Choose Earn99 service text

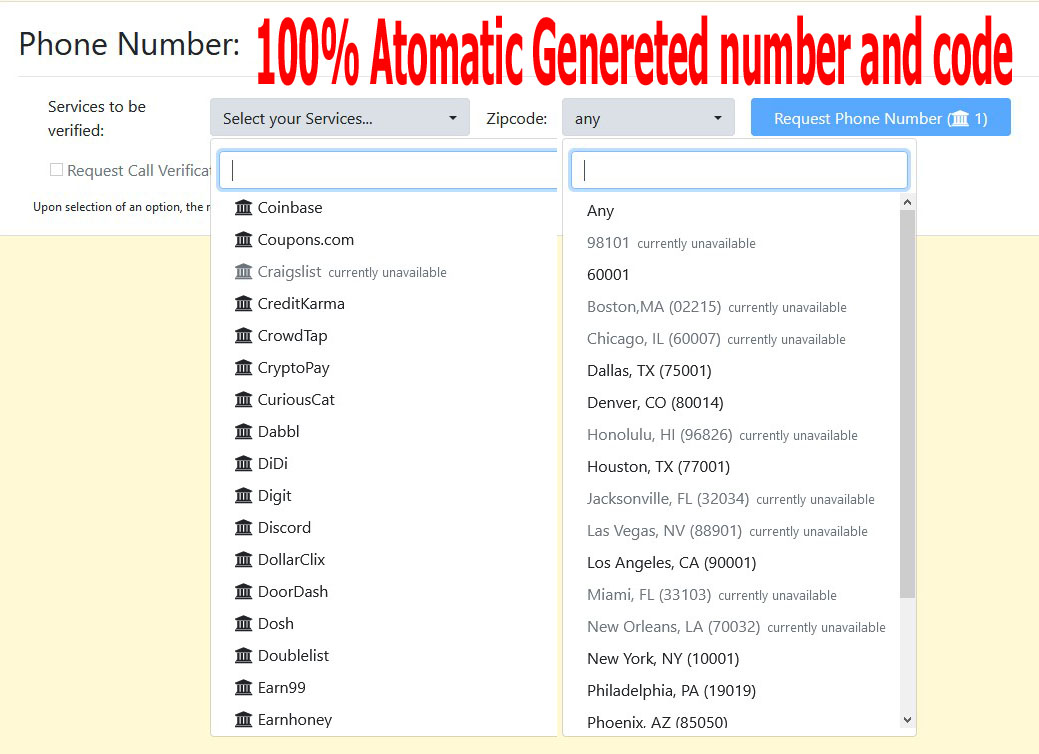coord(282,687)
